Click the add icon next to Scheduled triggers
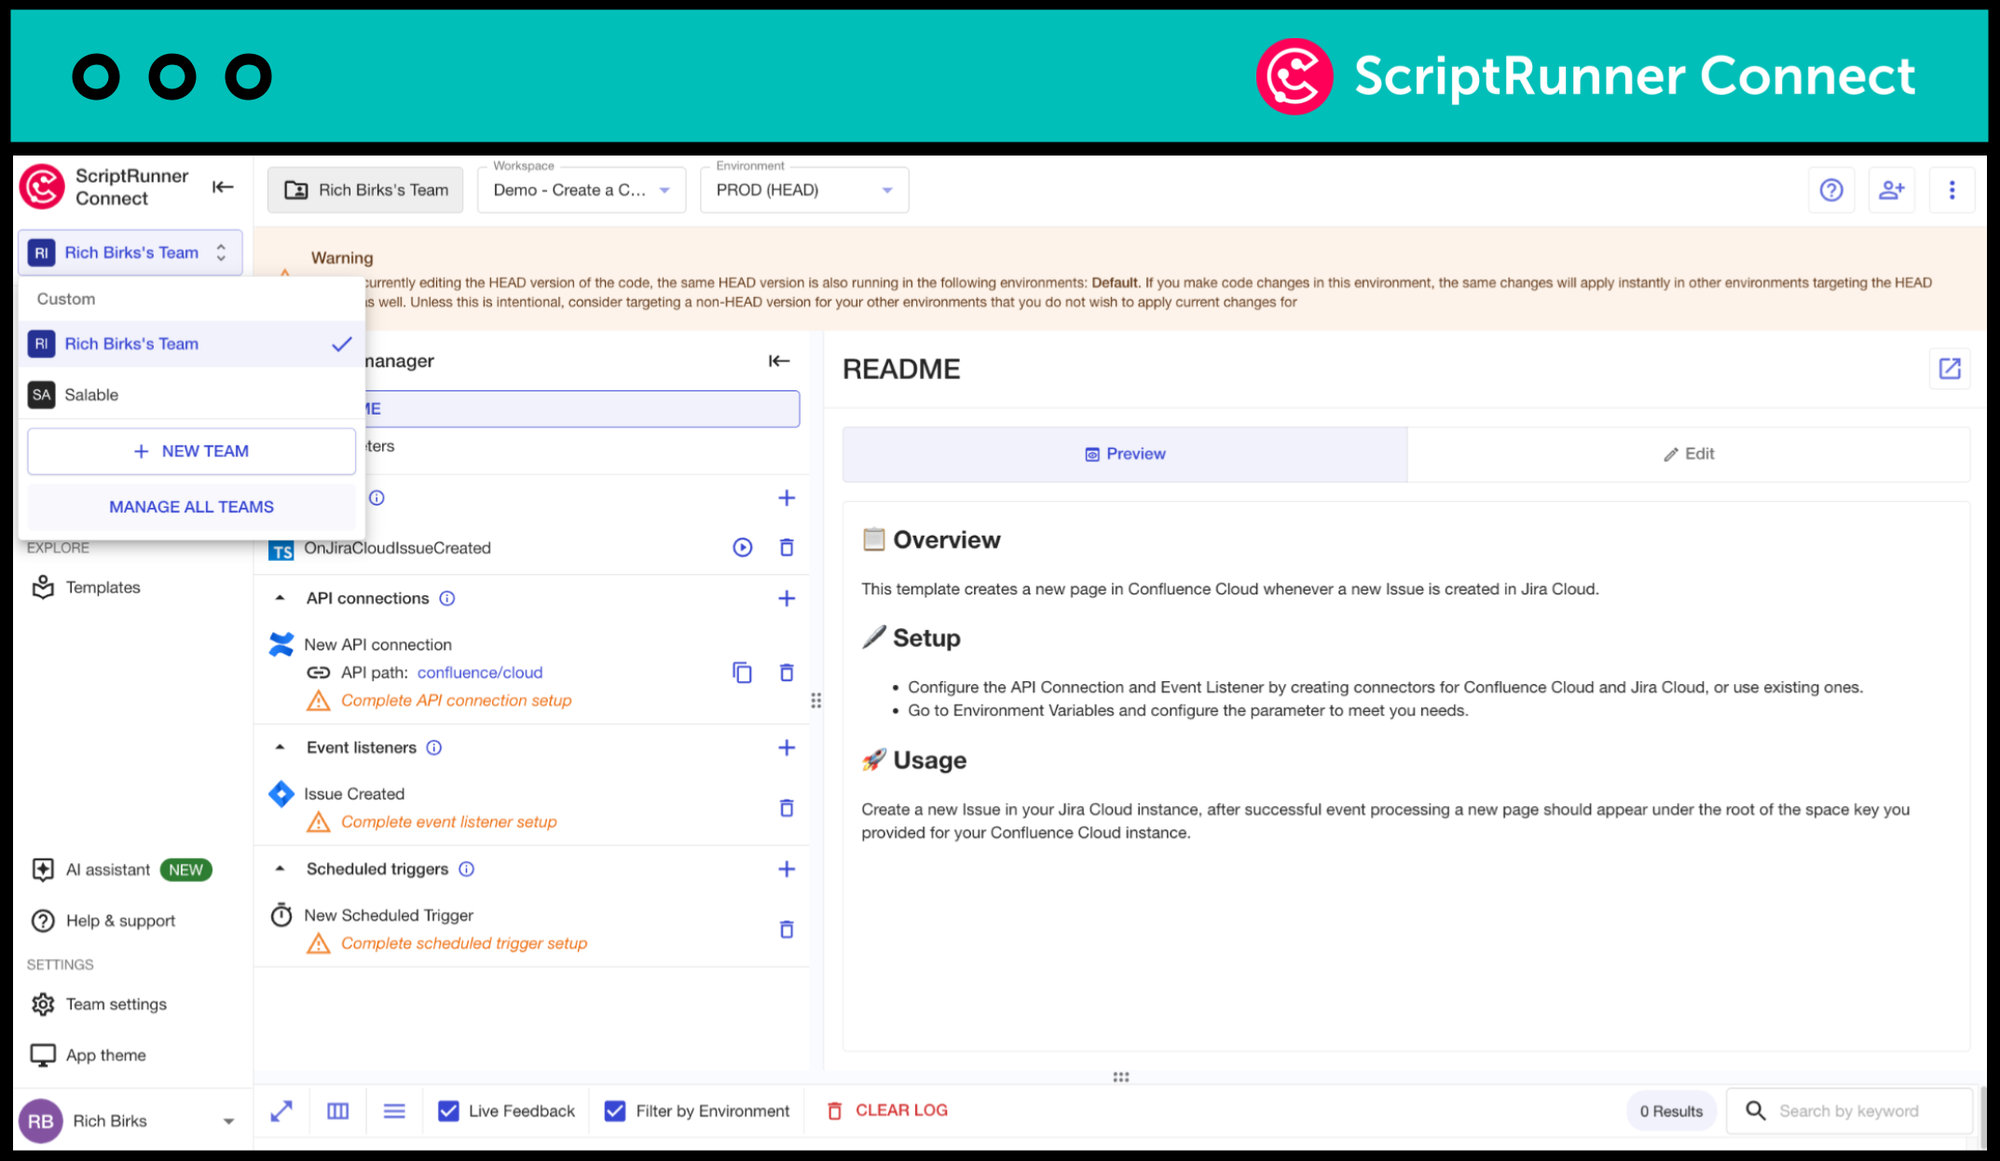 785,868
